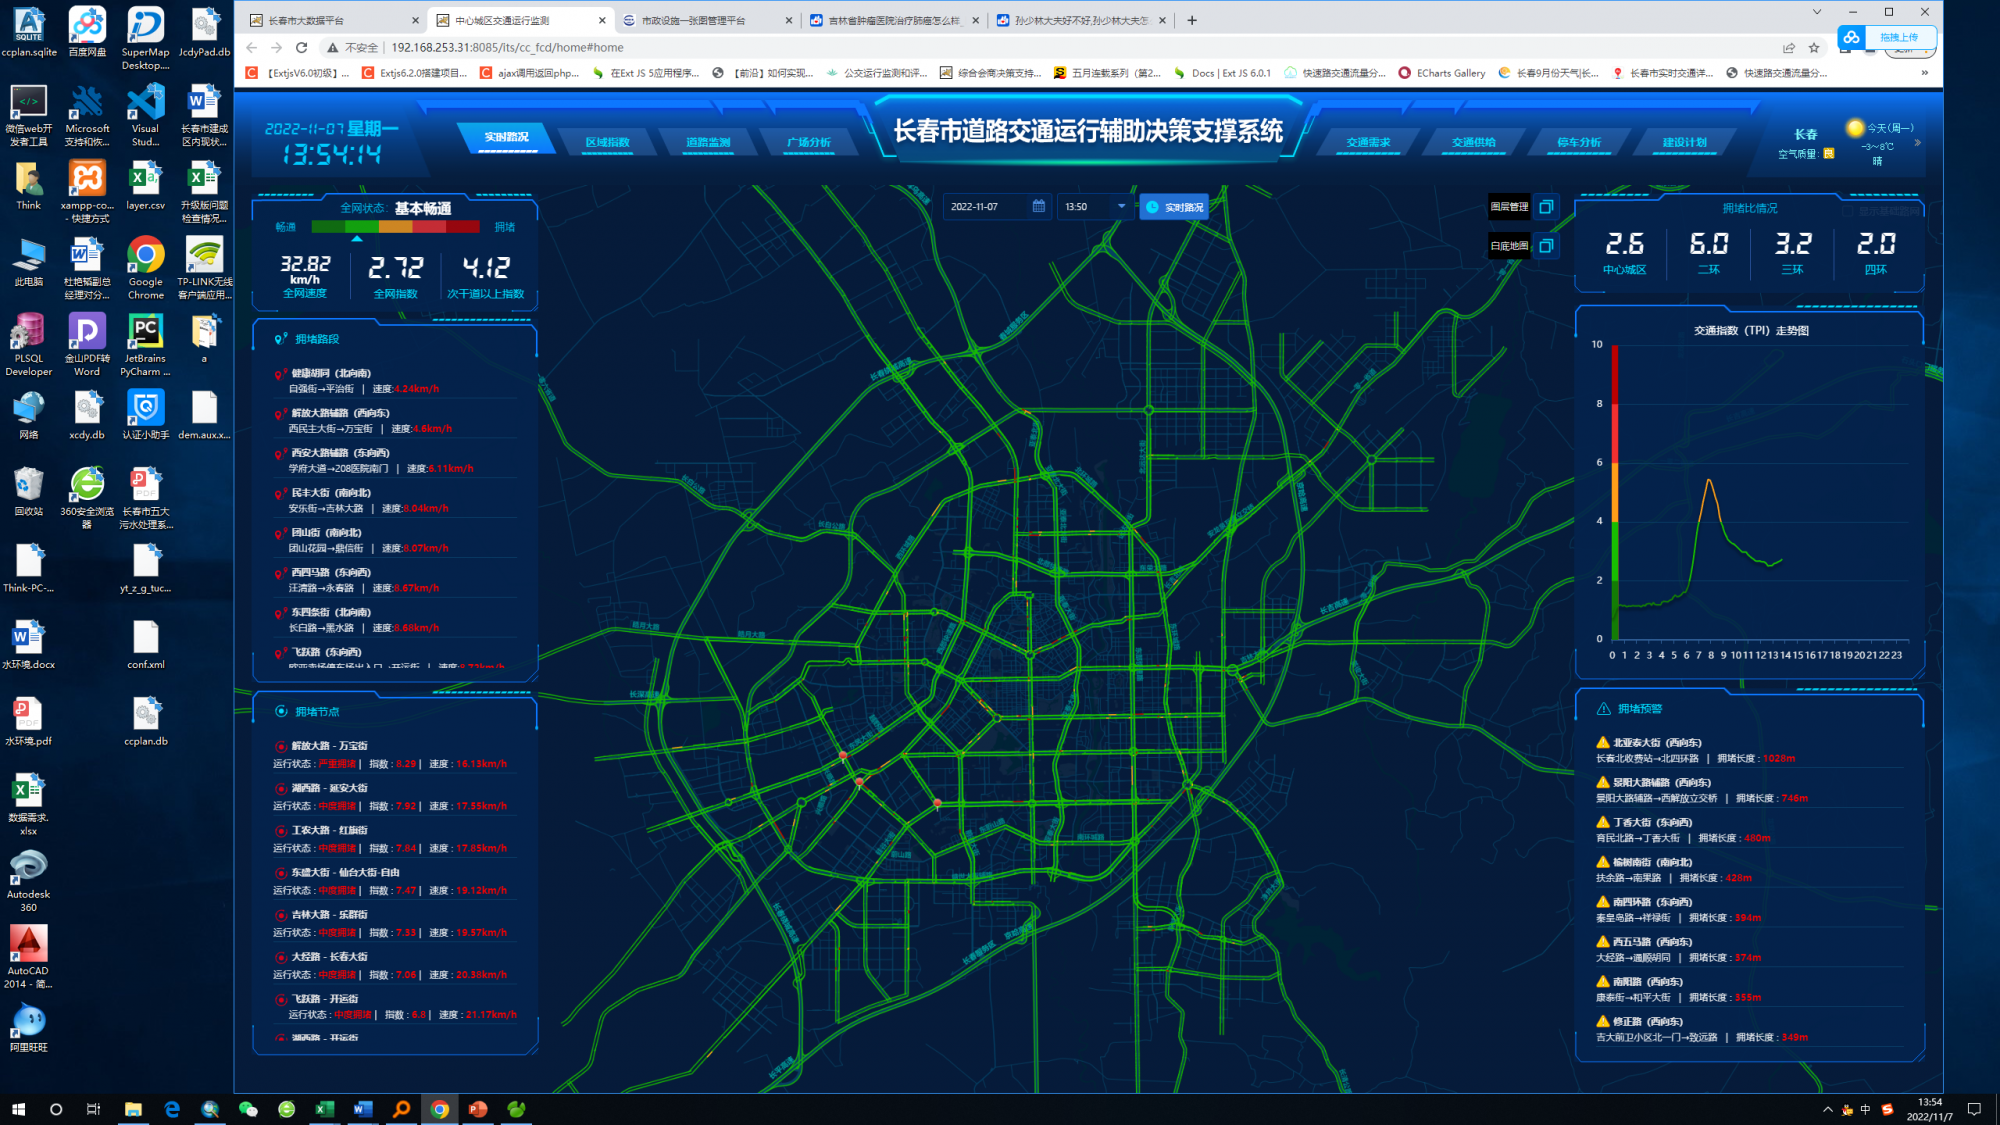Expand the bookmarks bar overflow chevron
Screen dimensions: 2000x1125
click(x=1925, y=73)
